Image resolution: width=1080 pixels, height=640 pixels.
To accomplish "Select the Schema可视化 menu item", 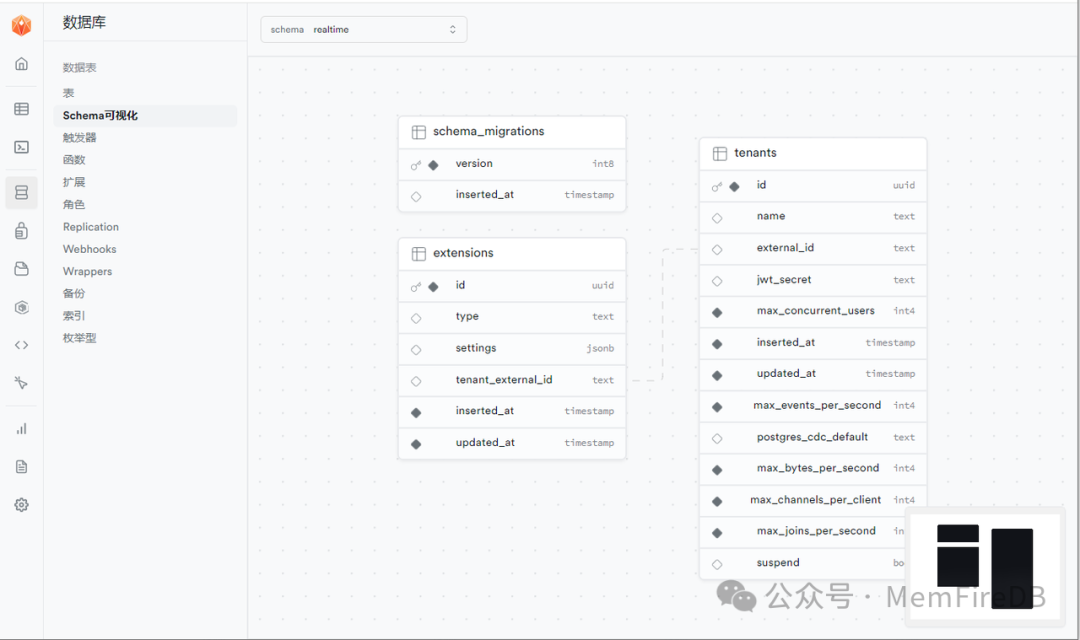I will [100, 116].
